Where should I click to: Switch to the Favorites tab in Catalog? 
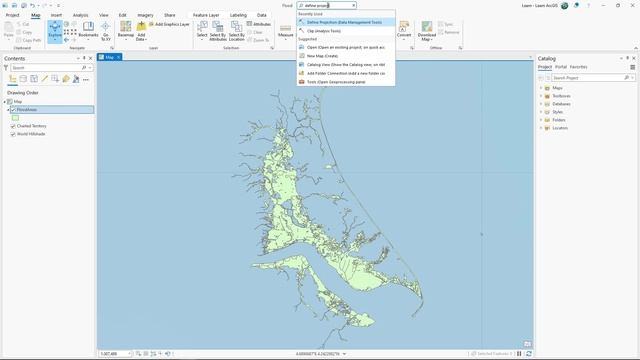click(x=578, y=67)
